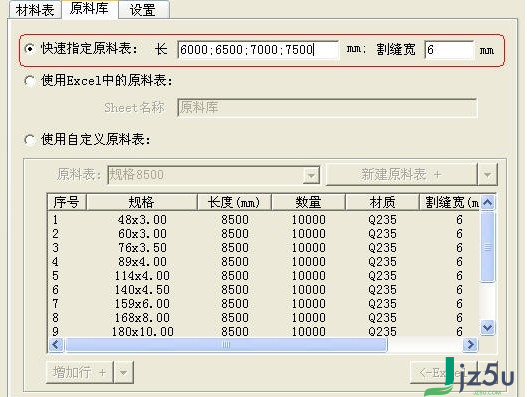Click 8500 length in row 1
The width and height of the screenshot is (527, 397).
pyautogui.click(x=235, y=220)
